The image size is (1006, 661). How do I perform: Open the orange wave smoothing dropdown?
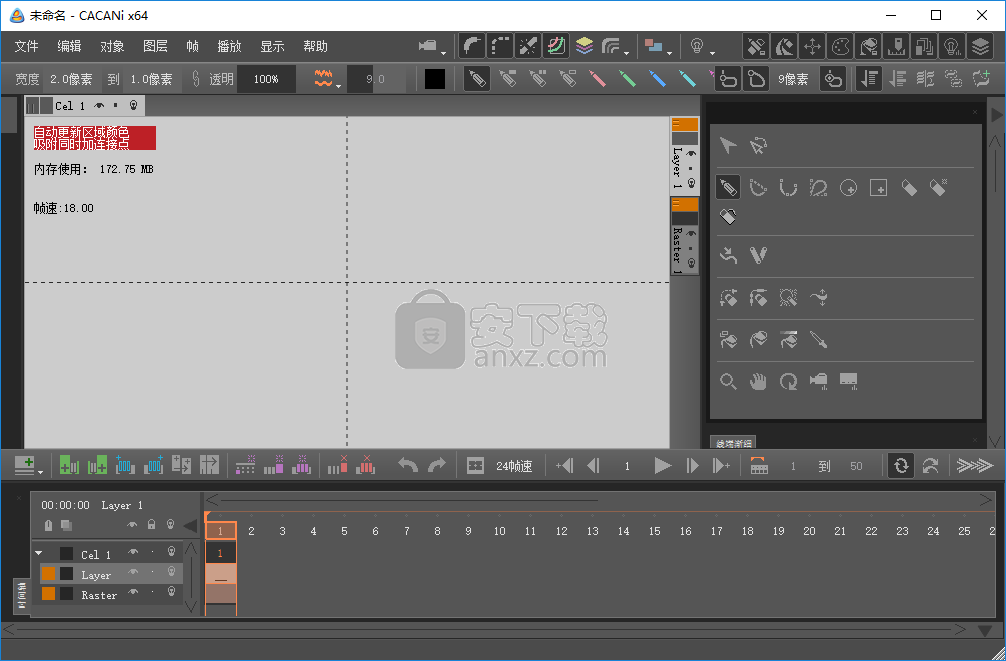coord(338,86)
